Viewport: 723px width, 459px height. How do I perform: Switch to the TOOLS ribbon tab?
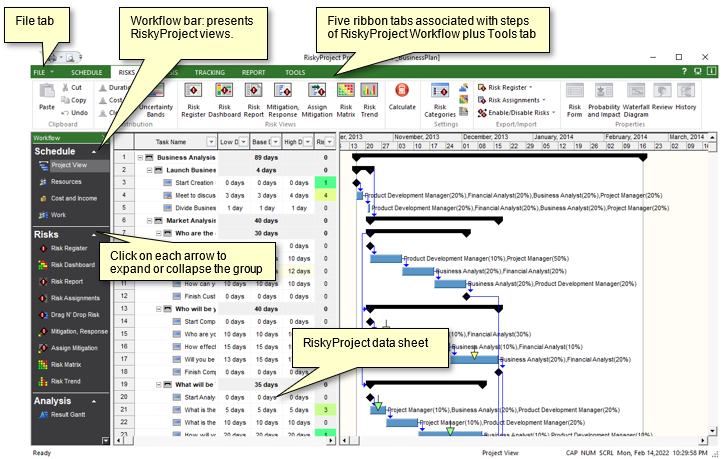(x=295, y=72)
